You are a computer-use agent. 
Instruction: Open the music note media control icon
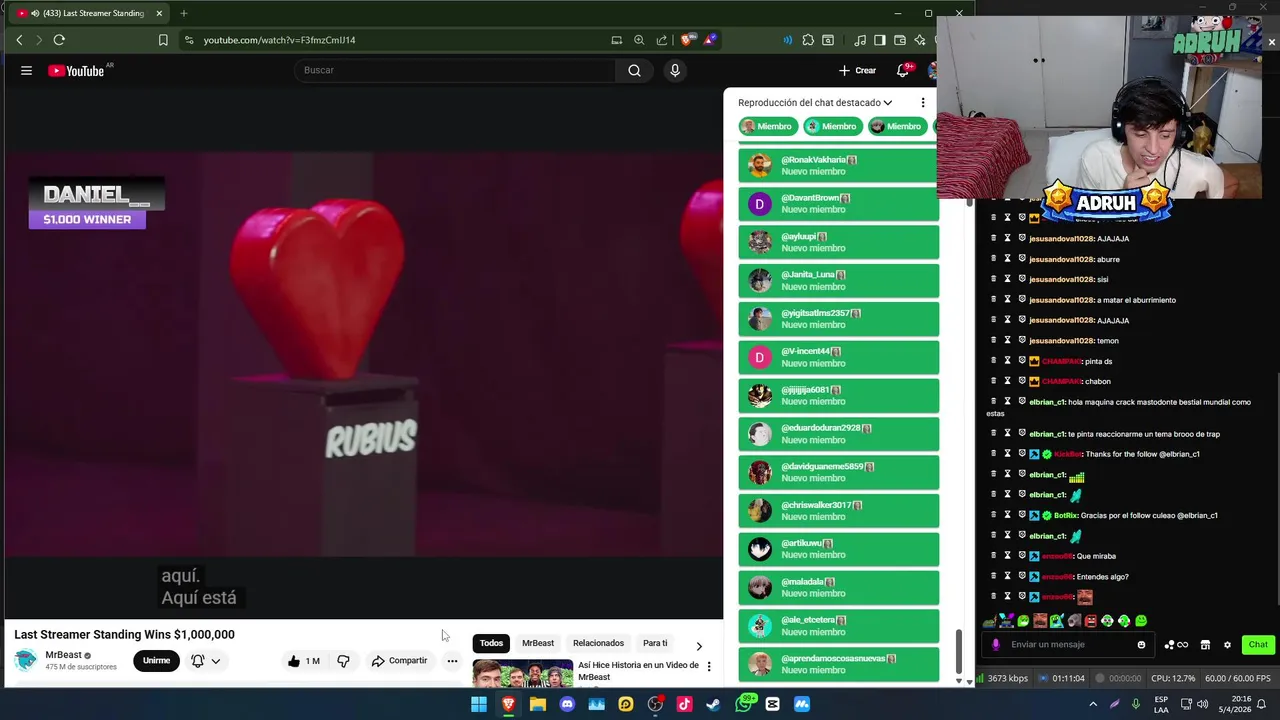click(860, 40)
